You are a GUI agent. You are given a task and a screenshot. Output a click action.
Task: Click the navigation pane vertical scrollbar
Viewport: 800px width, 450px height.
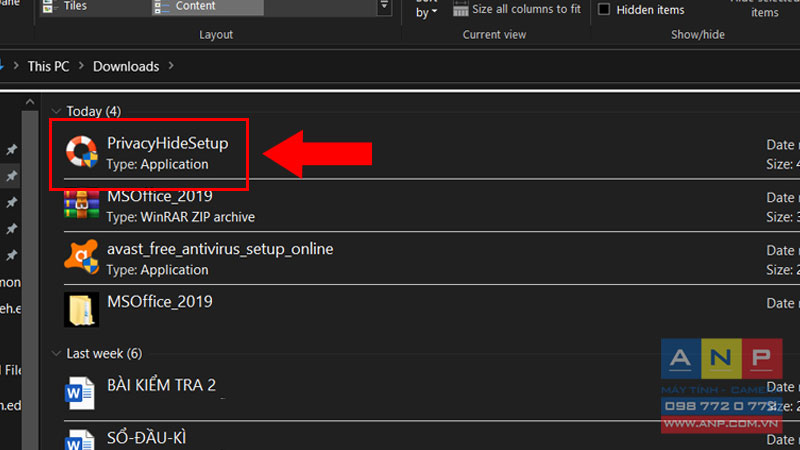30,281
